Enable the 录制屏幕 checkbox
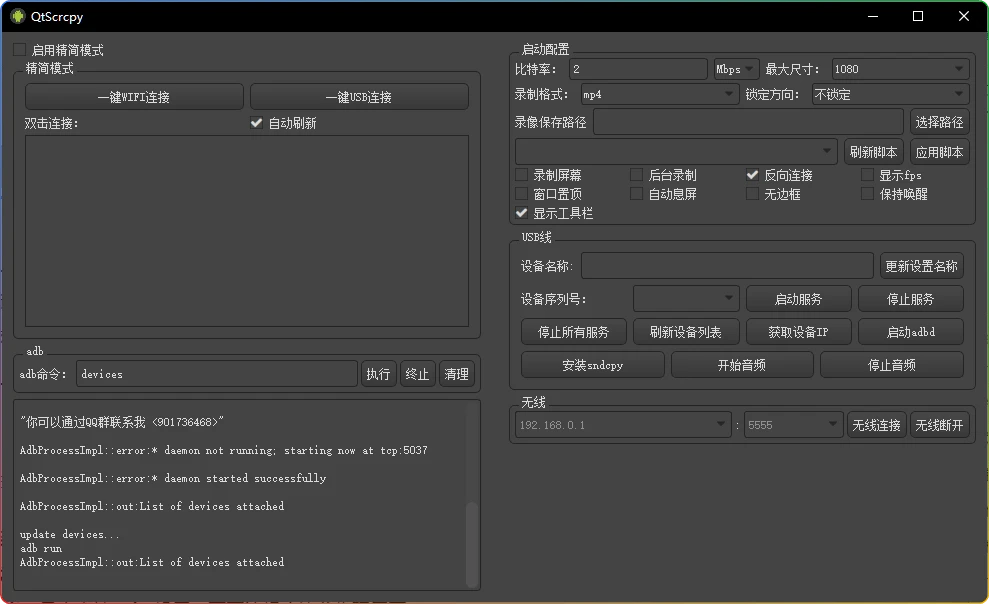Screen dimensions: 989x604 pos(521,174)
